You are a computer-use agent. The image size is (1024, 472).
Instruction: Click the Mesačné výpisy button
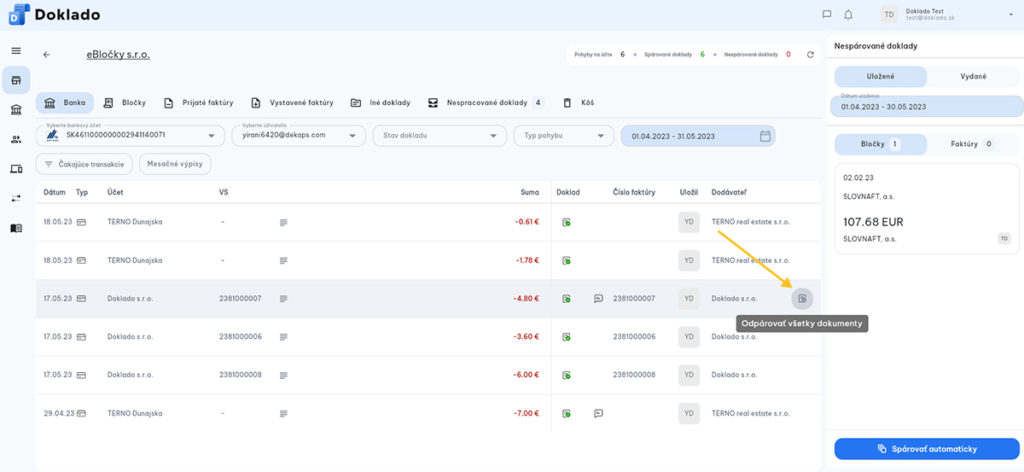[x=175, y=164]
